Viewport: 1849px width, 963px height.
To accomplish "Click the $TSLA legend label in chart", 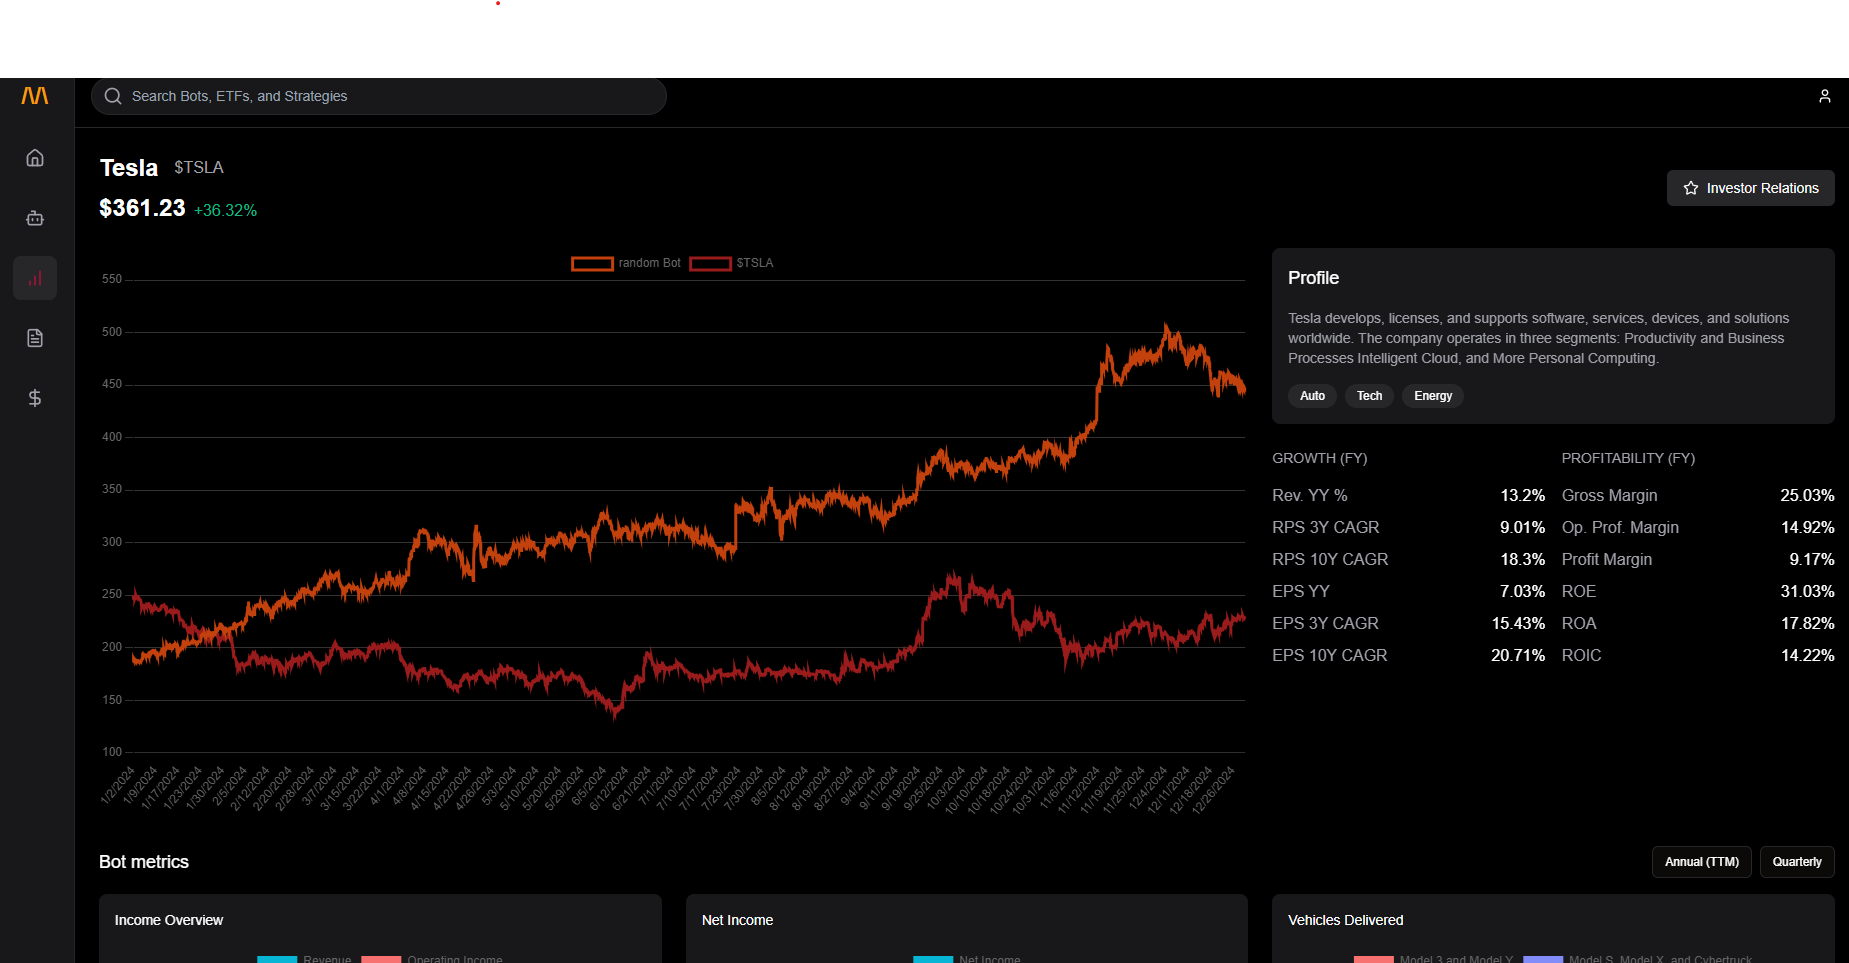I will coord(755,263).
